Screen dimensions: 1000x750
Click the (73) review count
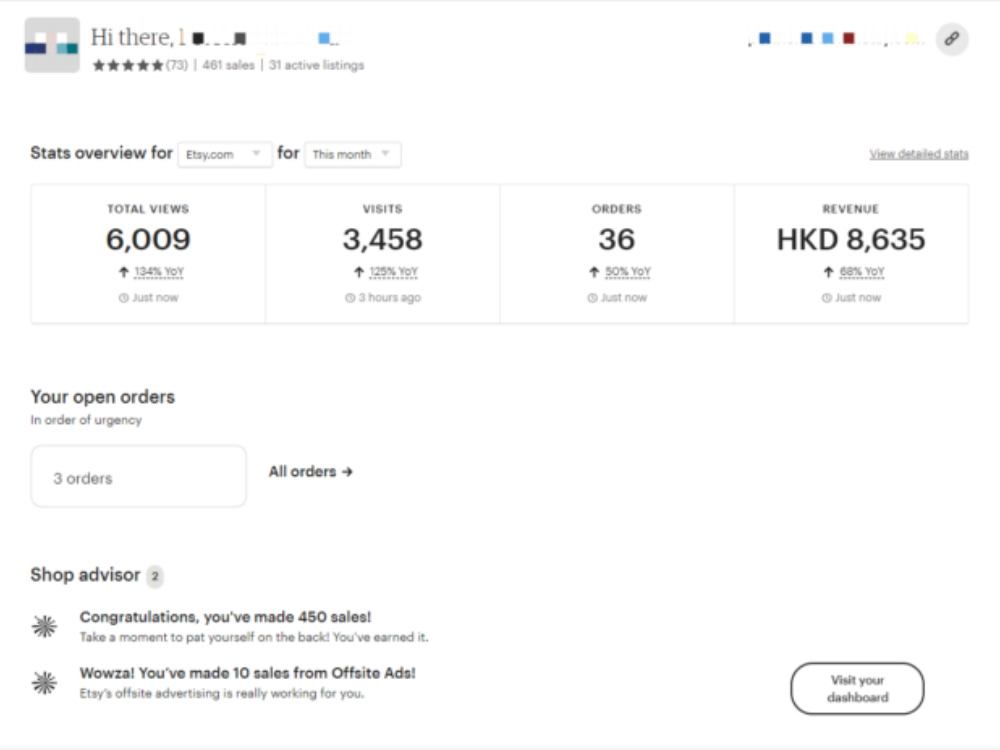click(177, 65)
